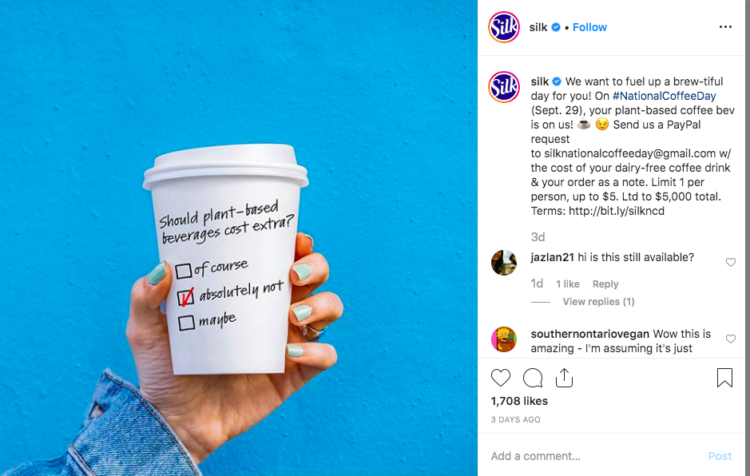
Task: Open jazlan21's profile avatar
Action: pos(504,263)
